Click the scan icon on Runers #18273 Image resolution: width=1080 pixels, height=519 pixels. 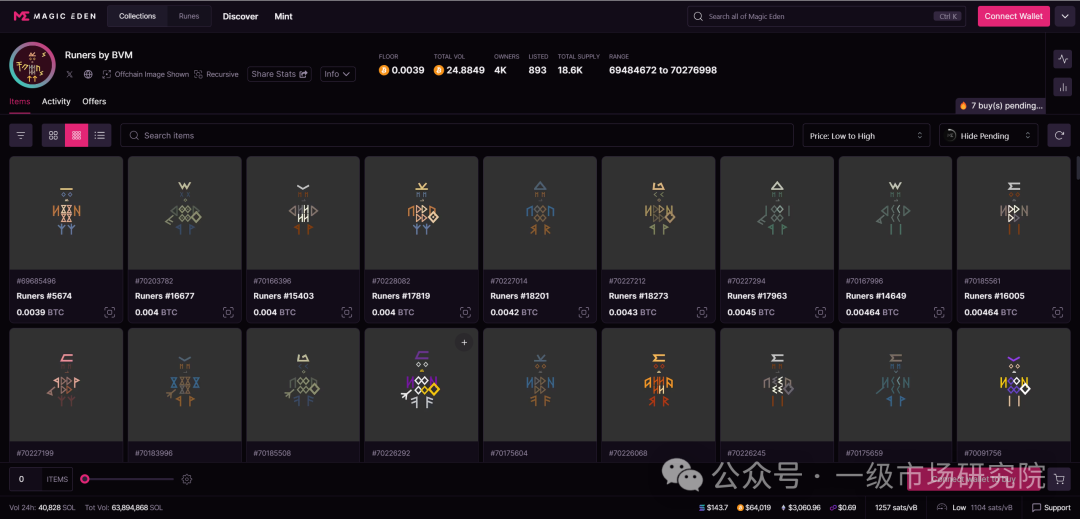702,313
